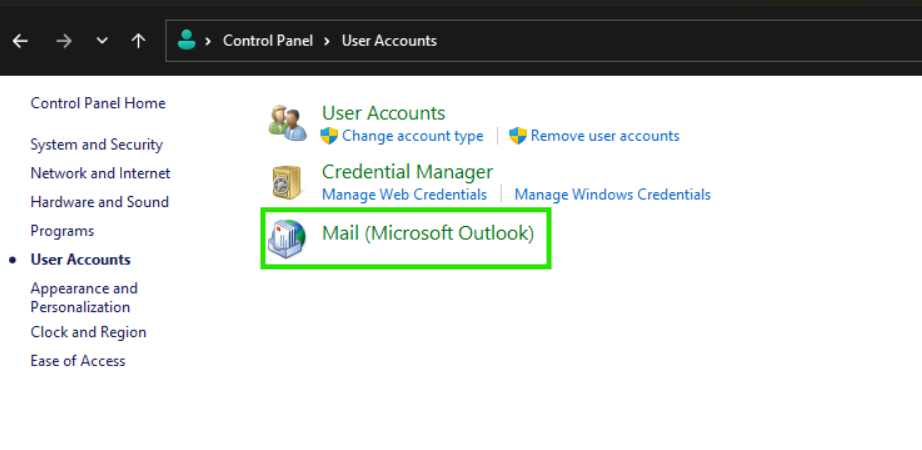Click the User Accounts people icon
The height and width of the screenshot is (450, 922).
click(x=288, y=123)
